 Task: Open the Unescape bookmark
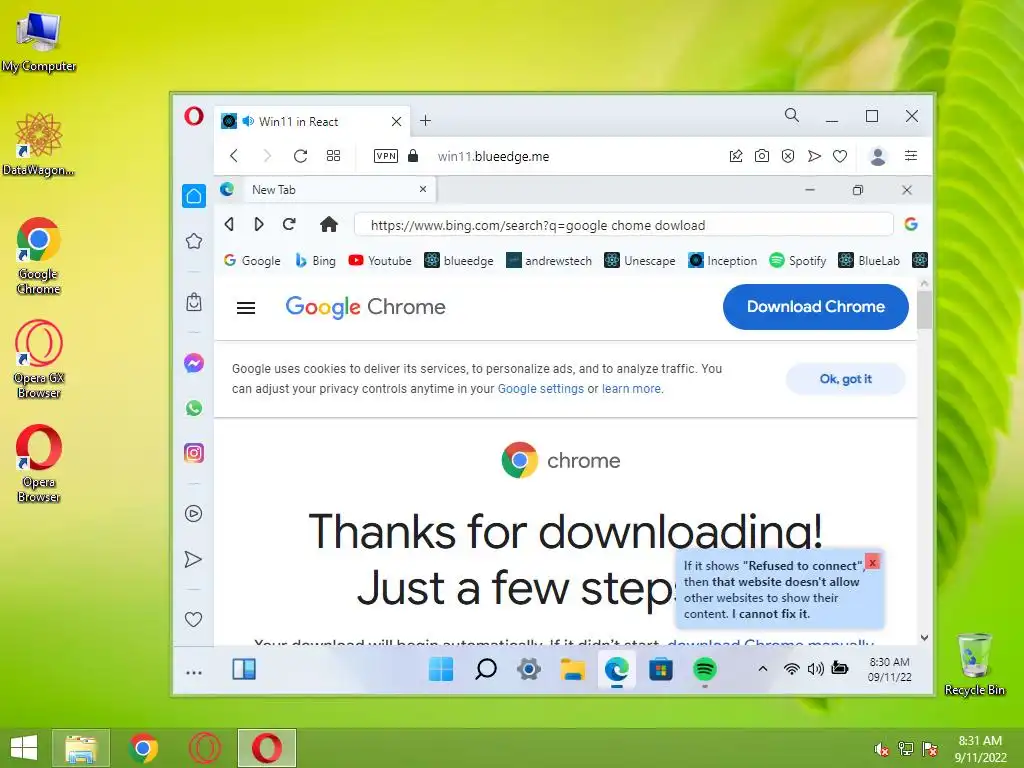pyautogui.click(x=640, y=261)
